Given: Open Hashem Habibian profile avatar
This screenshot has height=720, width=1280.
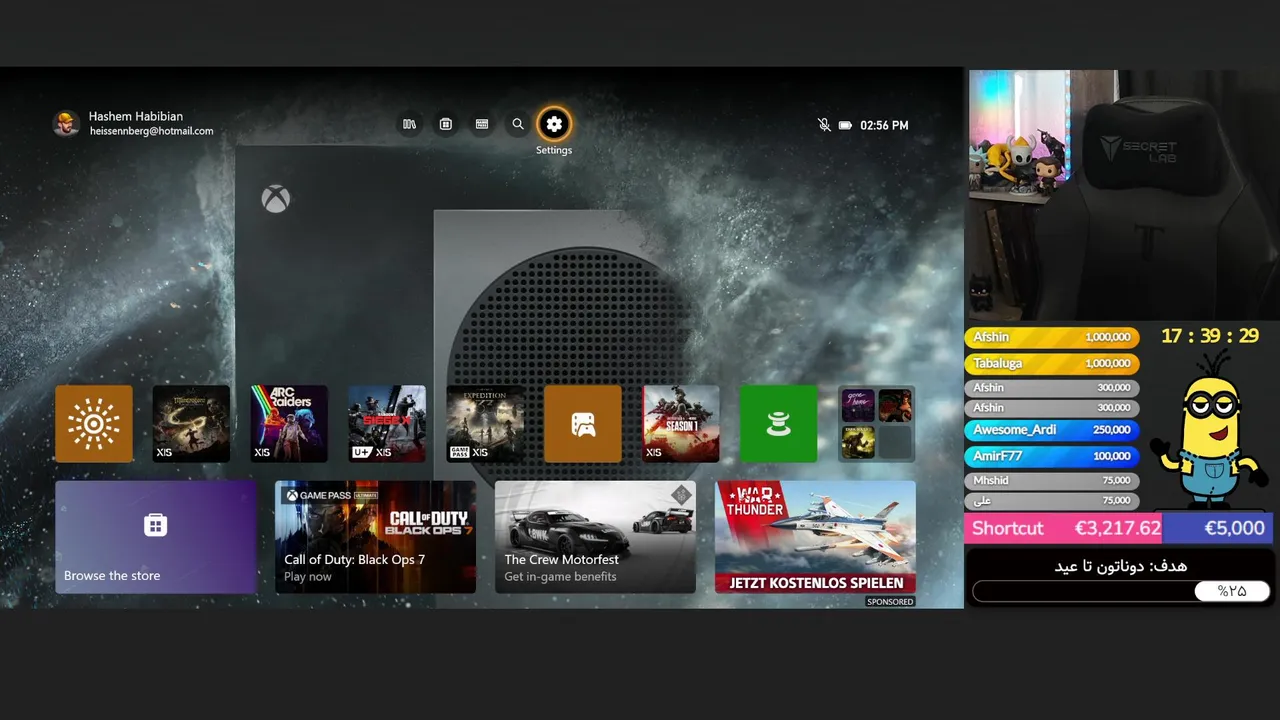Looking at the screenshot, I should [x=66, y=123].
